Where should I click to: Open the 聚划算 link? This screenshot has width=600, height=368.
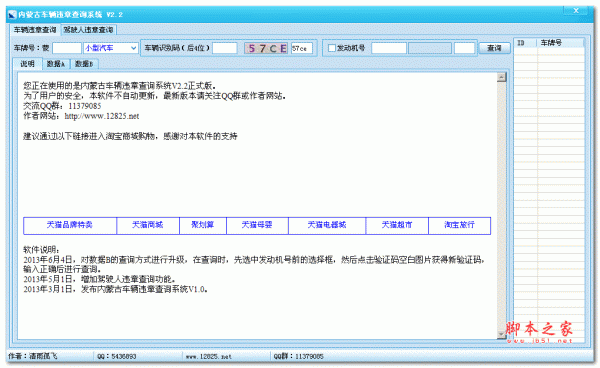coord(203,225)
